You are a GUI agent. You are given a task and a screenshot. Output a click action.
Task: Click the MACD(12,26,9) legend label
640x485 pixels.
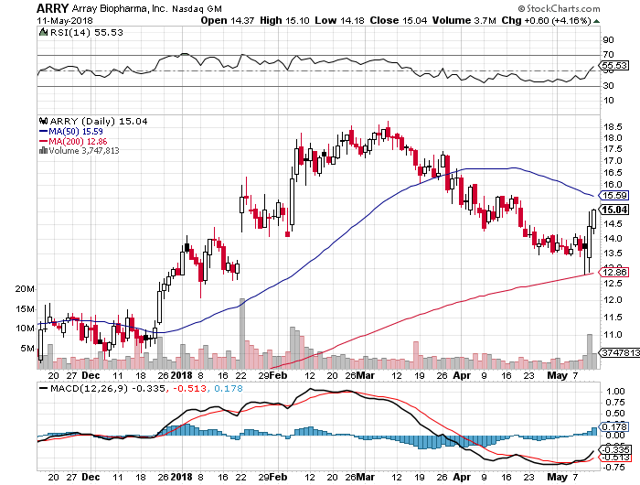pos(89,388)
